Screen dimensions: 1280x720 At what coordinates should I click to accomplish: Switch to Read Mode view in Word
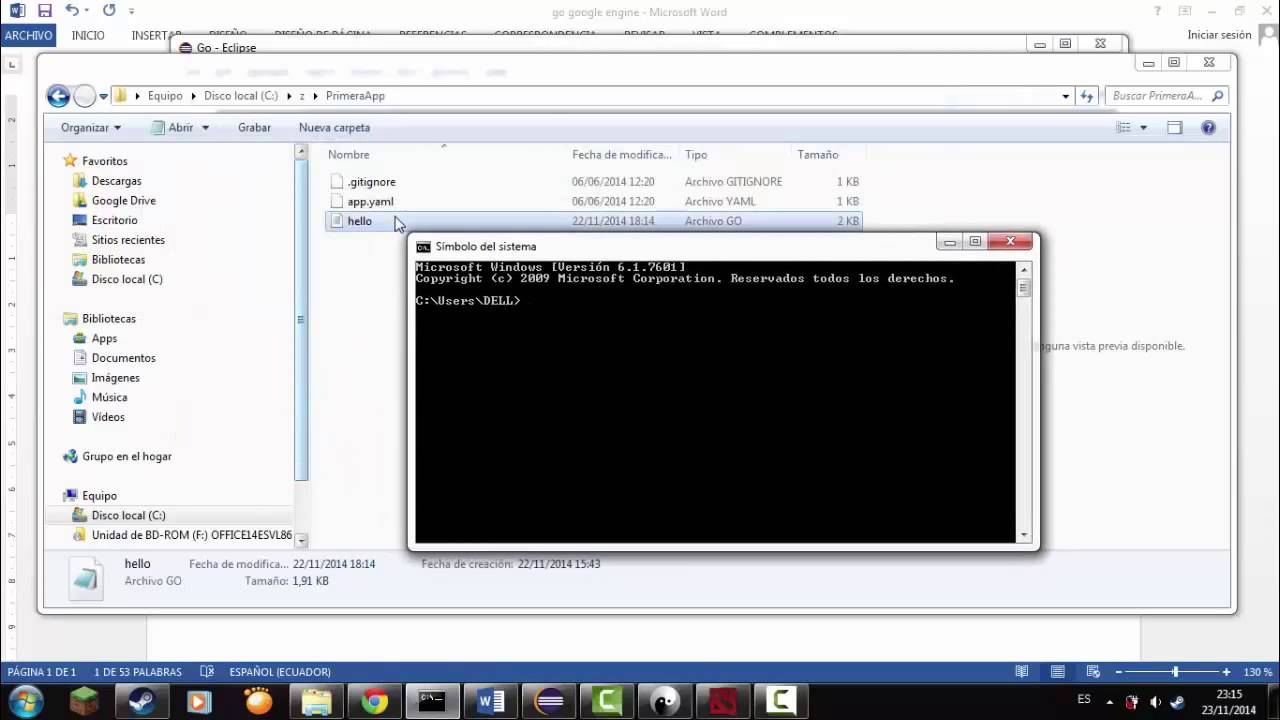[x=1021, y=672]
